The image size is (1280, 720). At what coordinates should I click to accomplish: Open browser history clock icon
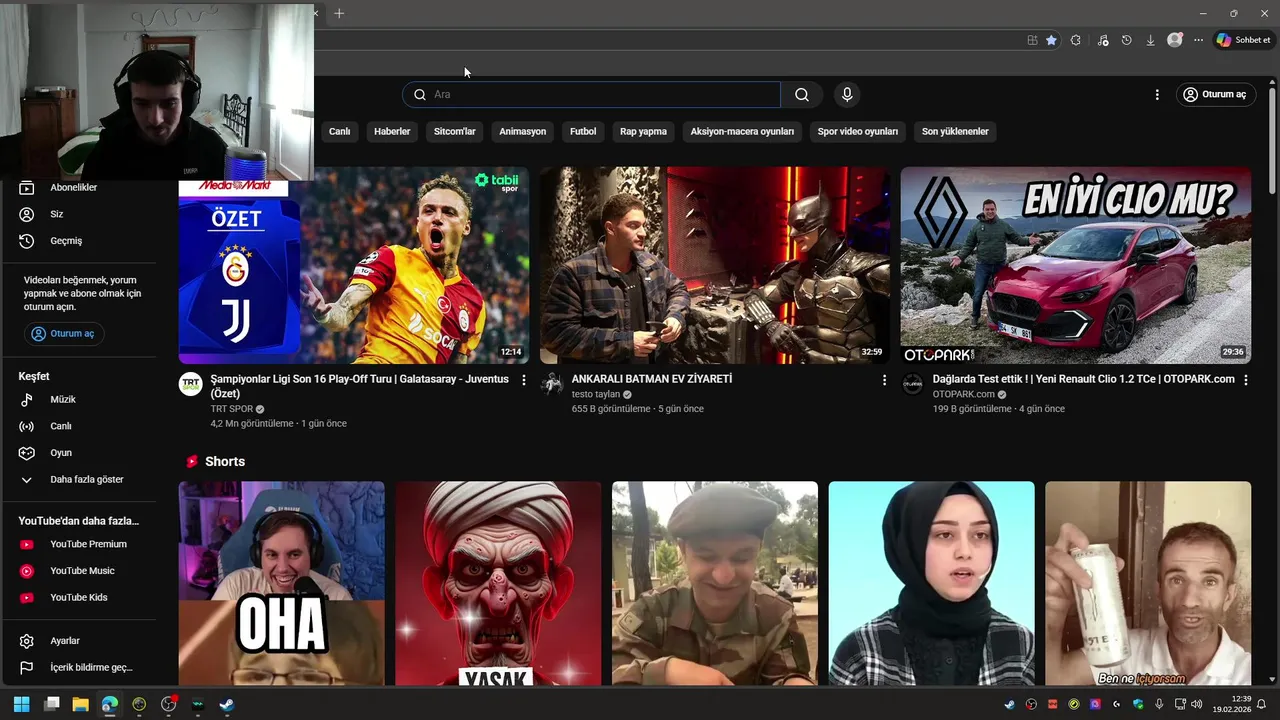click(1127, 40)
